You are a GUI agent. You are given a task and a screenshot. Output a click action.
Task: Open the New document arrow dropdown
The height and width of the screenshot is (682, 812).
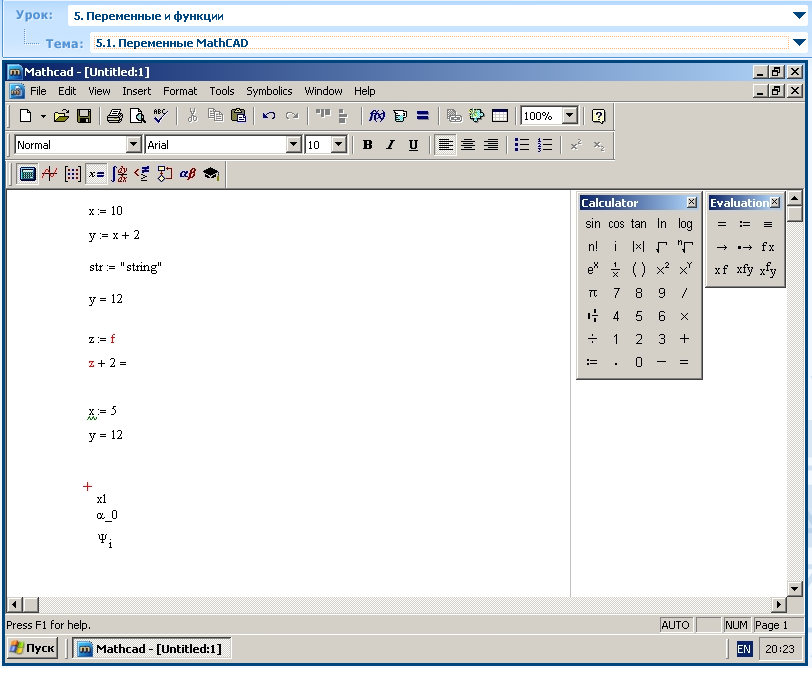(43, 116)
